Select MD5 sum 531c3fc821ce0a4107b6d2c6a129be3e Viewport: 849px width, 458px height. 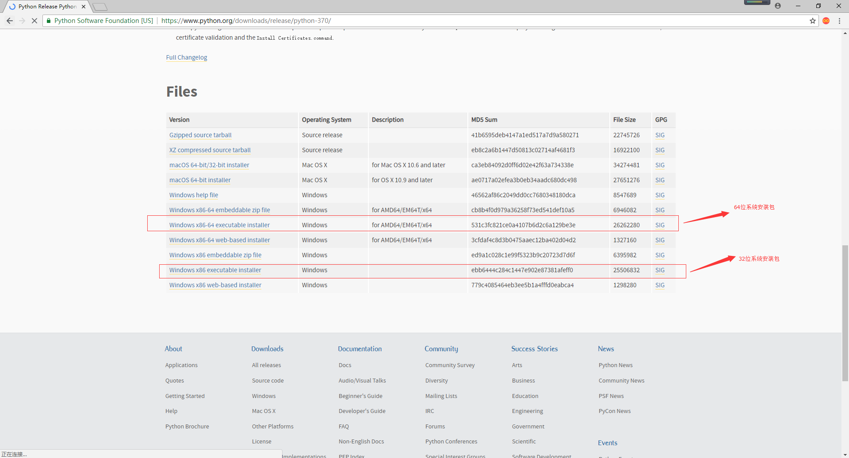(x=523, y=225)
